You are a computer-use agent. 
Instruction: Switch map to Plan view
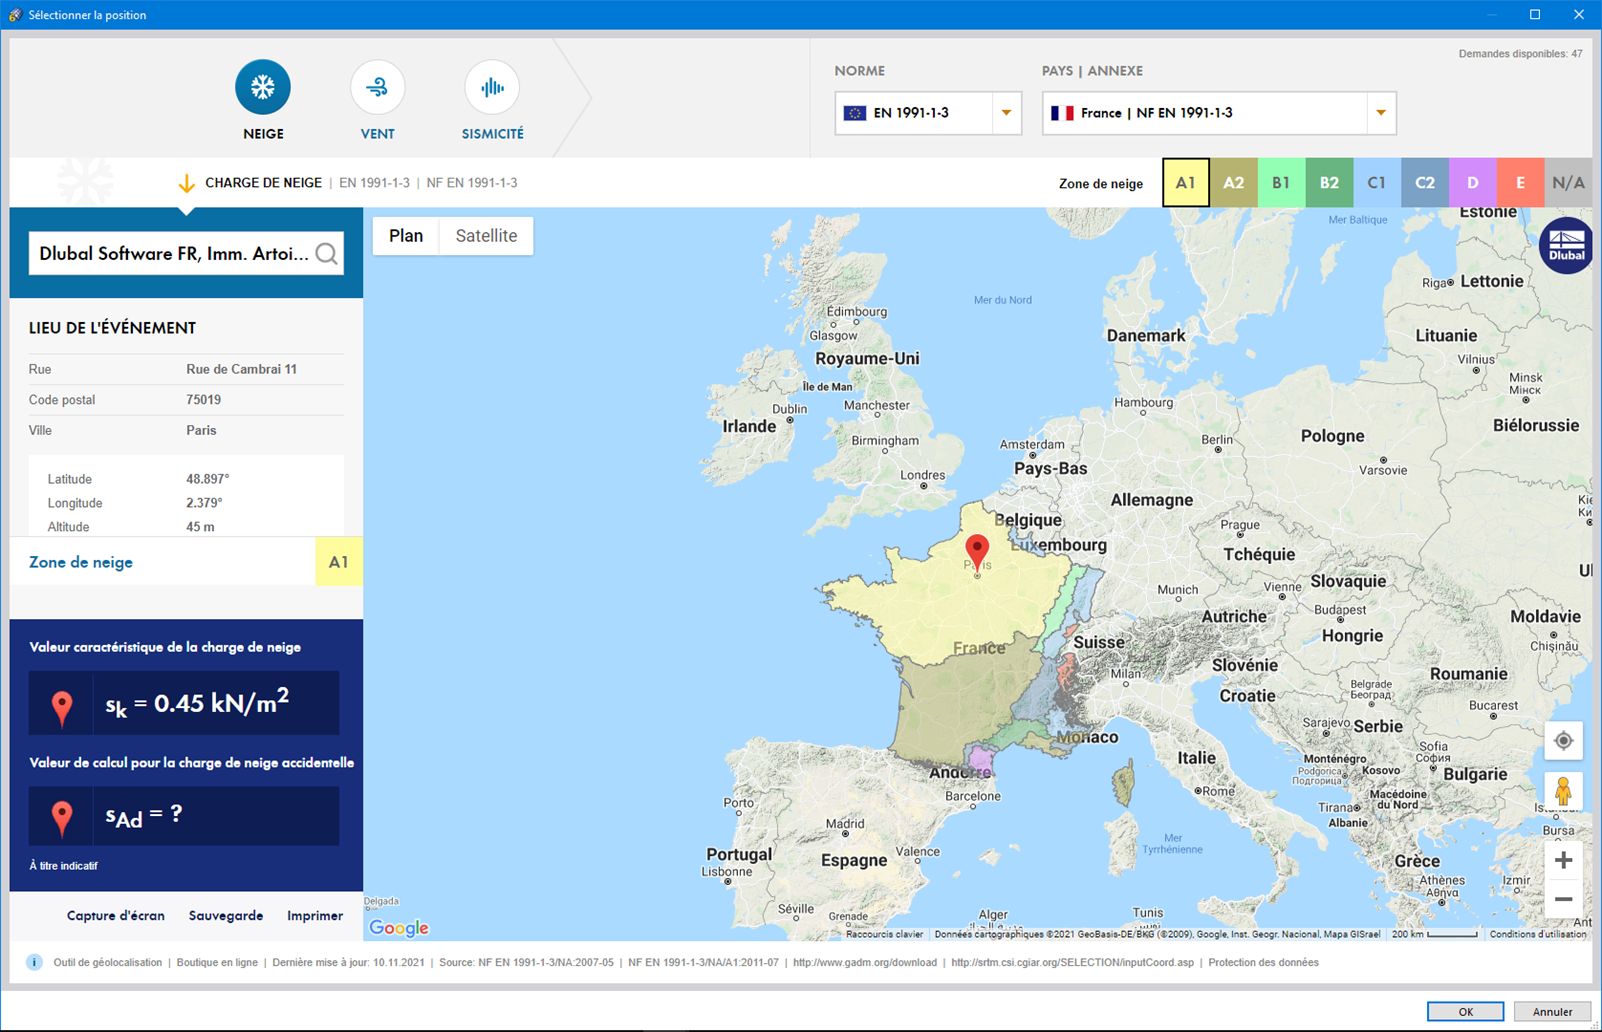point(406,236)
